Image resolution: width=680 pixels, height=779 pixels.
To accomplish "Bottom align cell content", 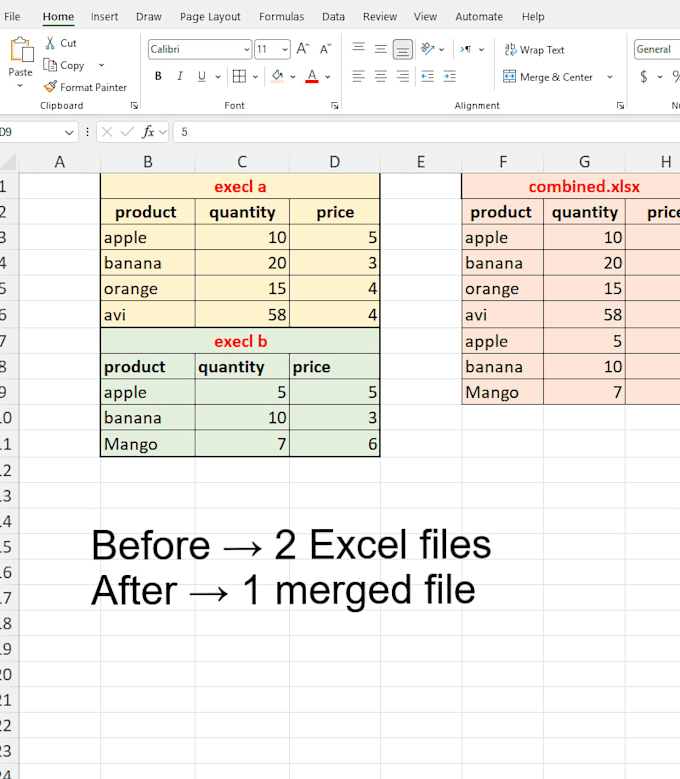I will click(402, 49).
